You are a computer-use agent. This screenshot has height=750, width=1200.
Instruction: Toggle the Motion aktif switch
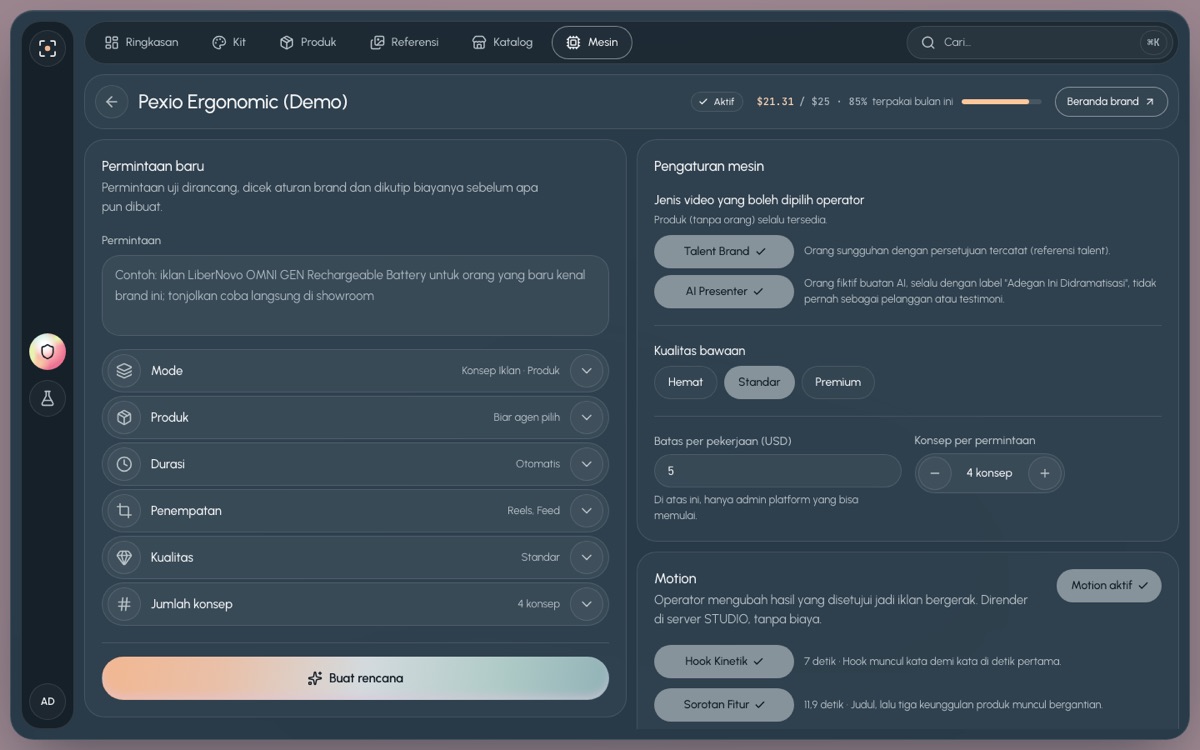point(1109,586)
